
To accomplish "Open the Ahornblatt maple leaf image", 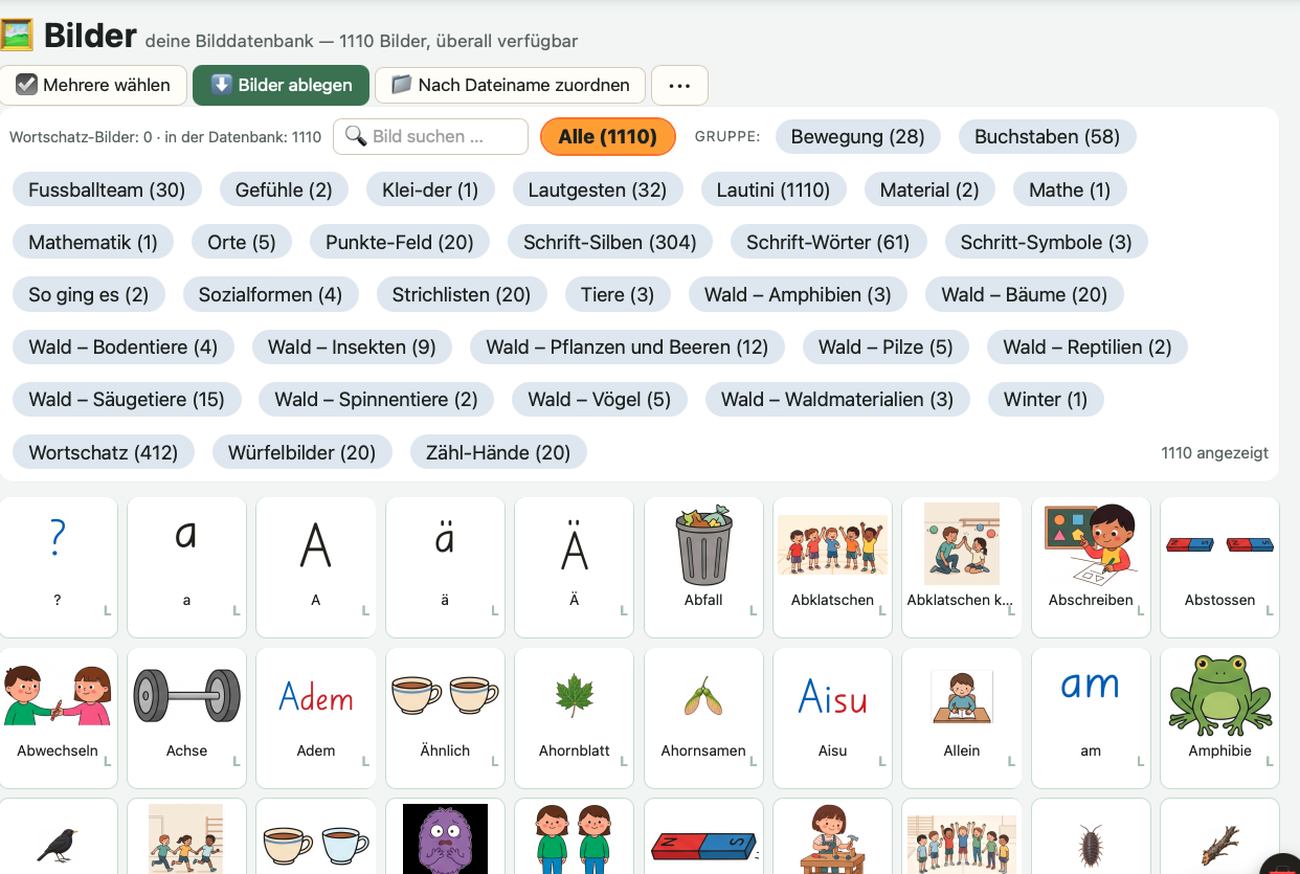I will (x=574, y=718).
